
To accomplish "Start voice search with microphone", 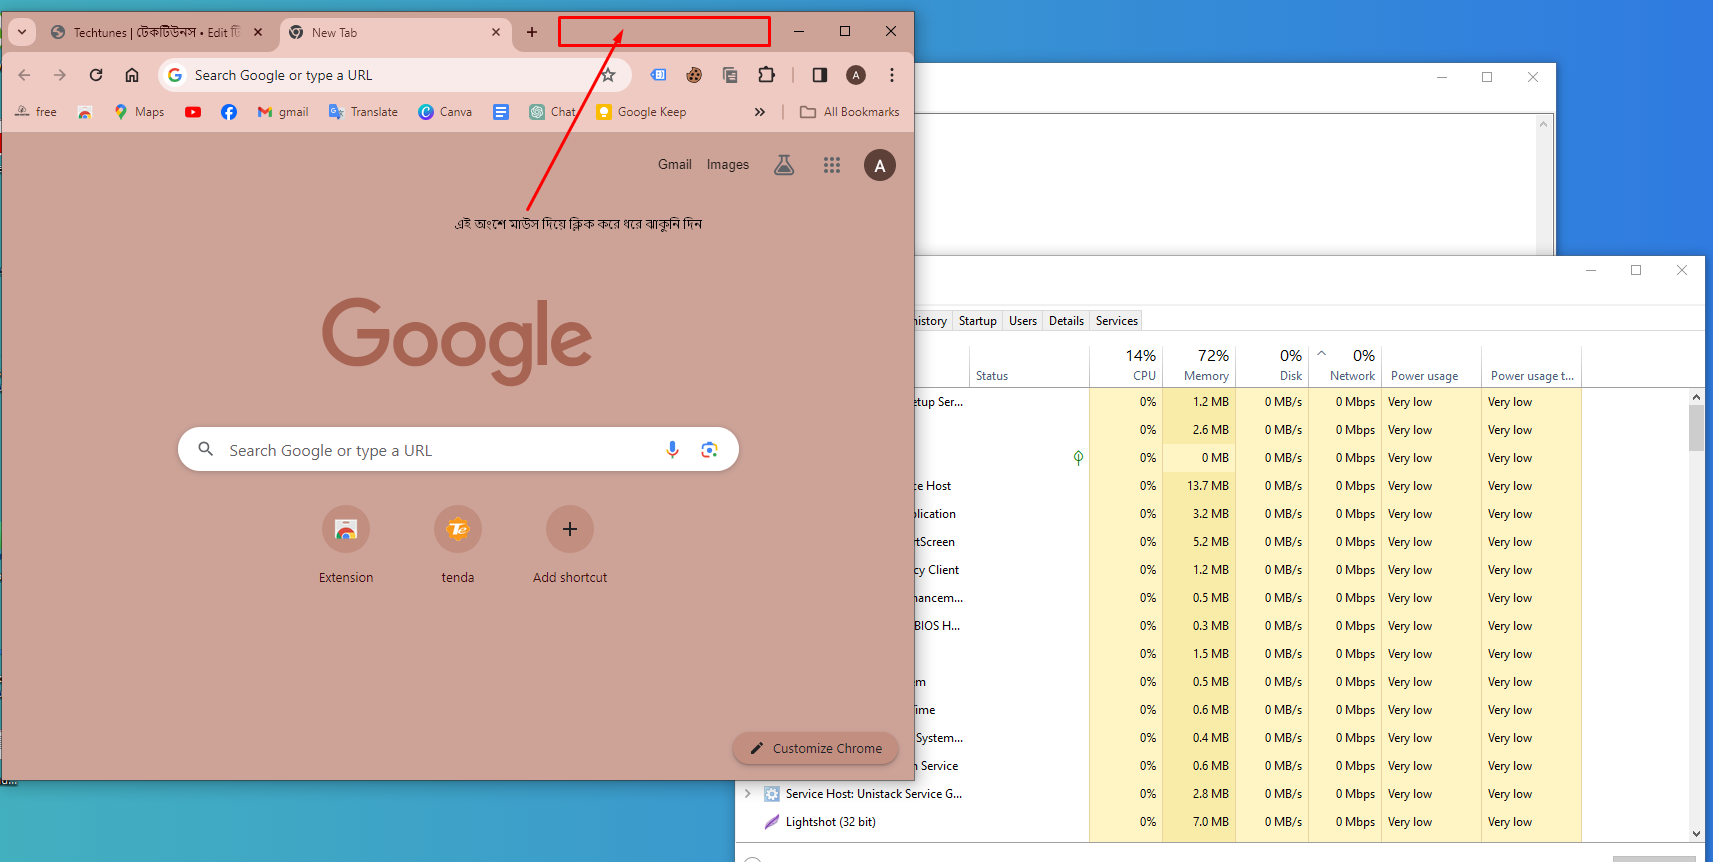I will point(672,450).
